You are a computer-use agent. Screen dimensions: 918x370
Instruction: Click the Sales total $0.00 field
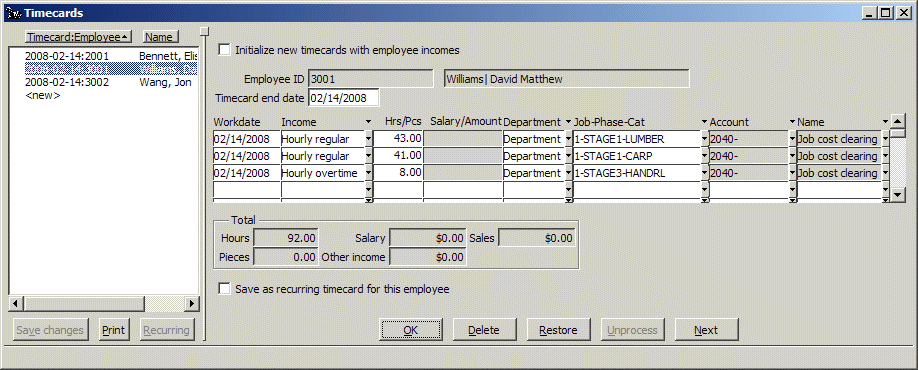click(536, 238)
